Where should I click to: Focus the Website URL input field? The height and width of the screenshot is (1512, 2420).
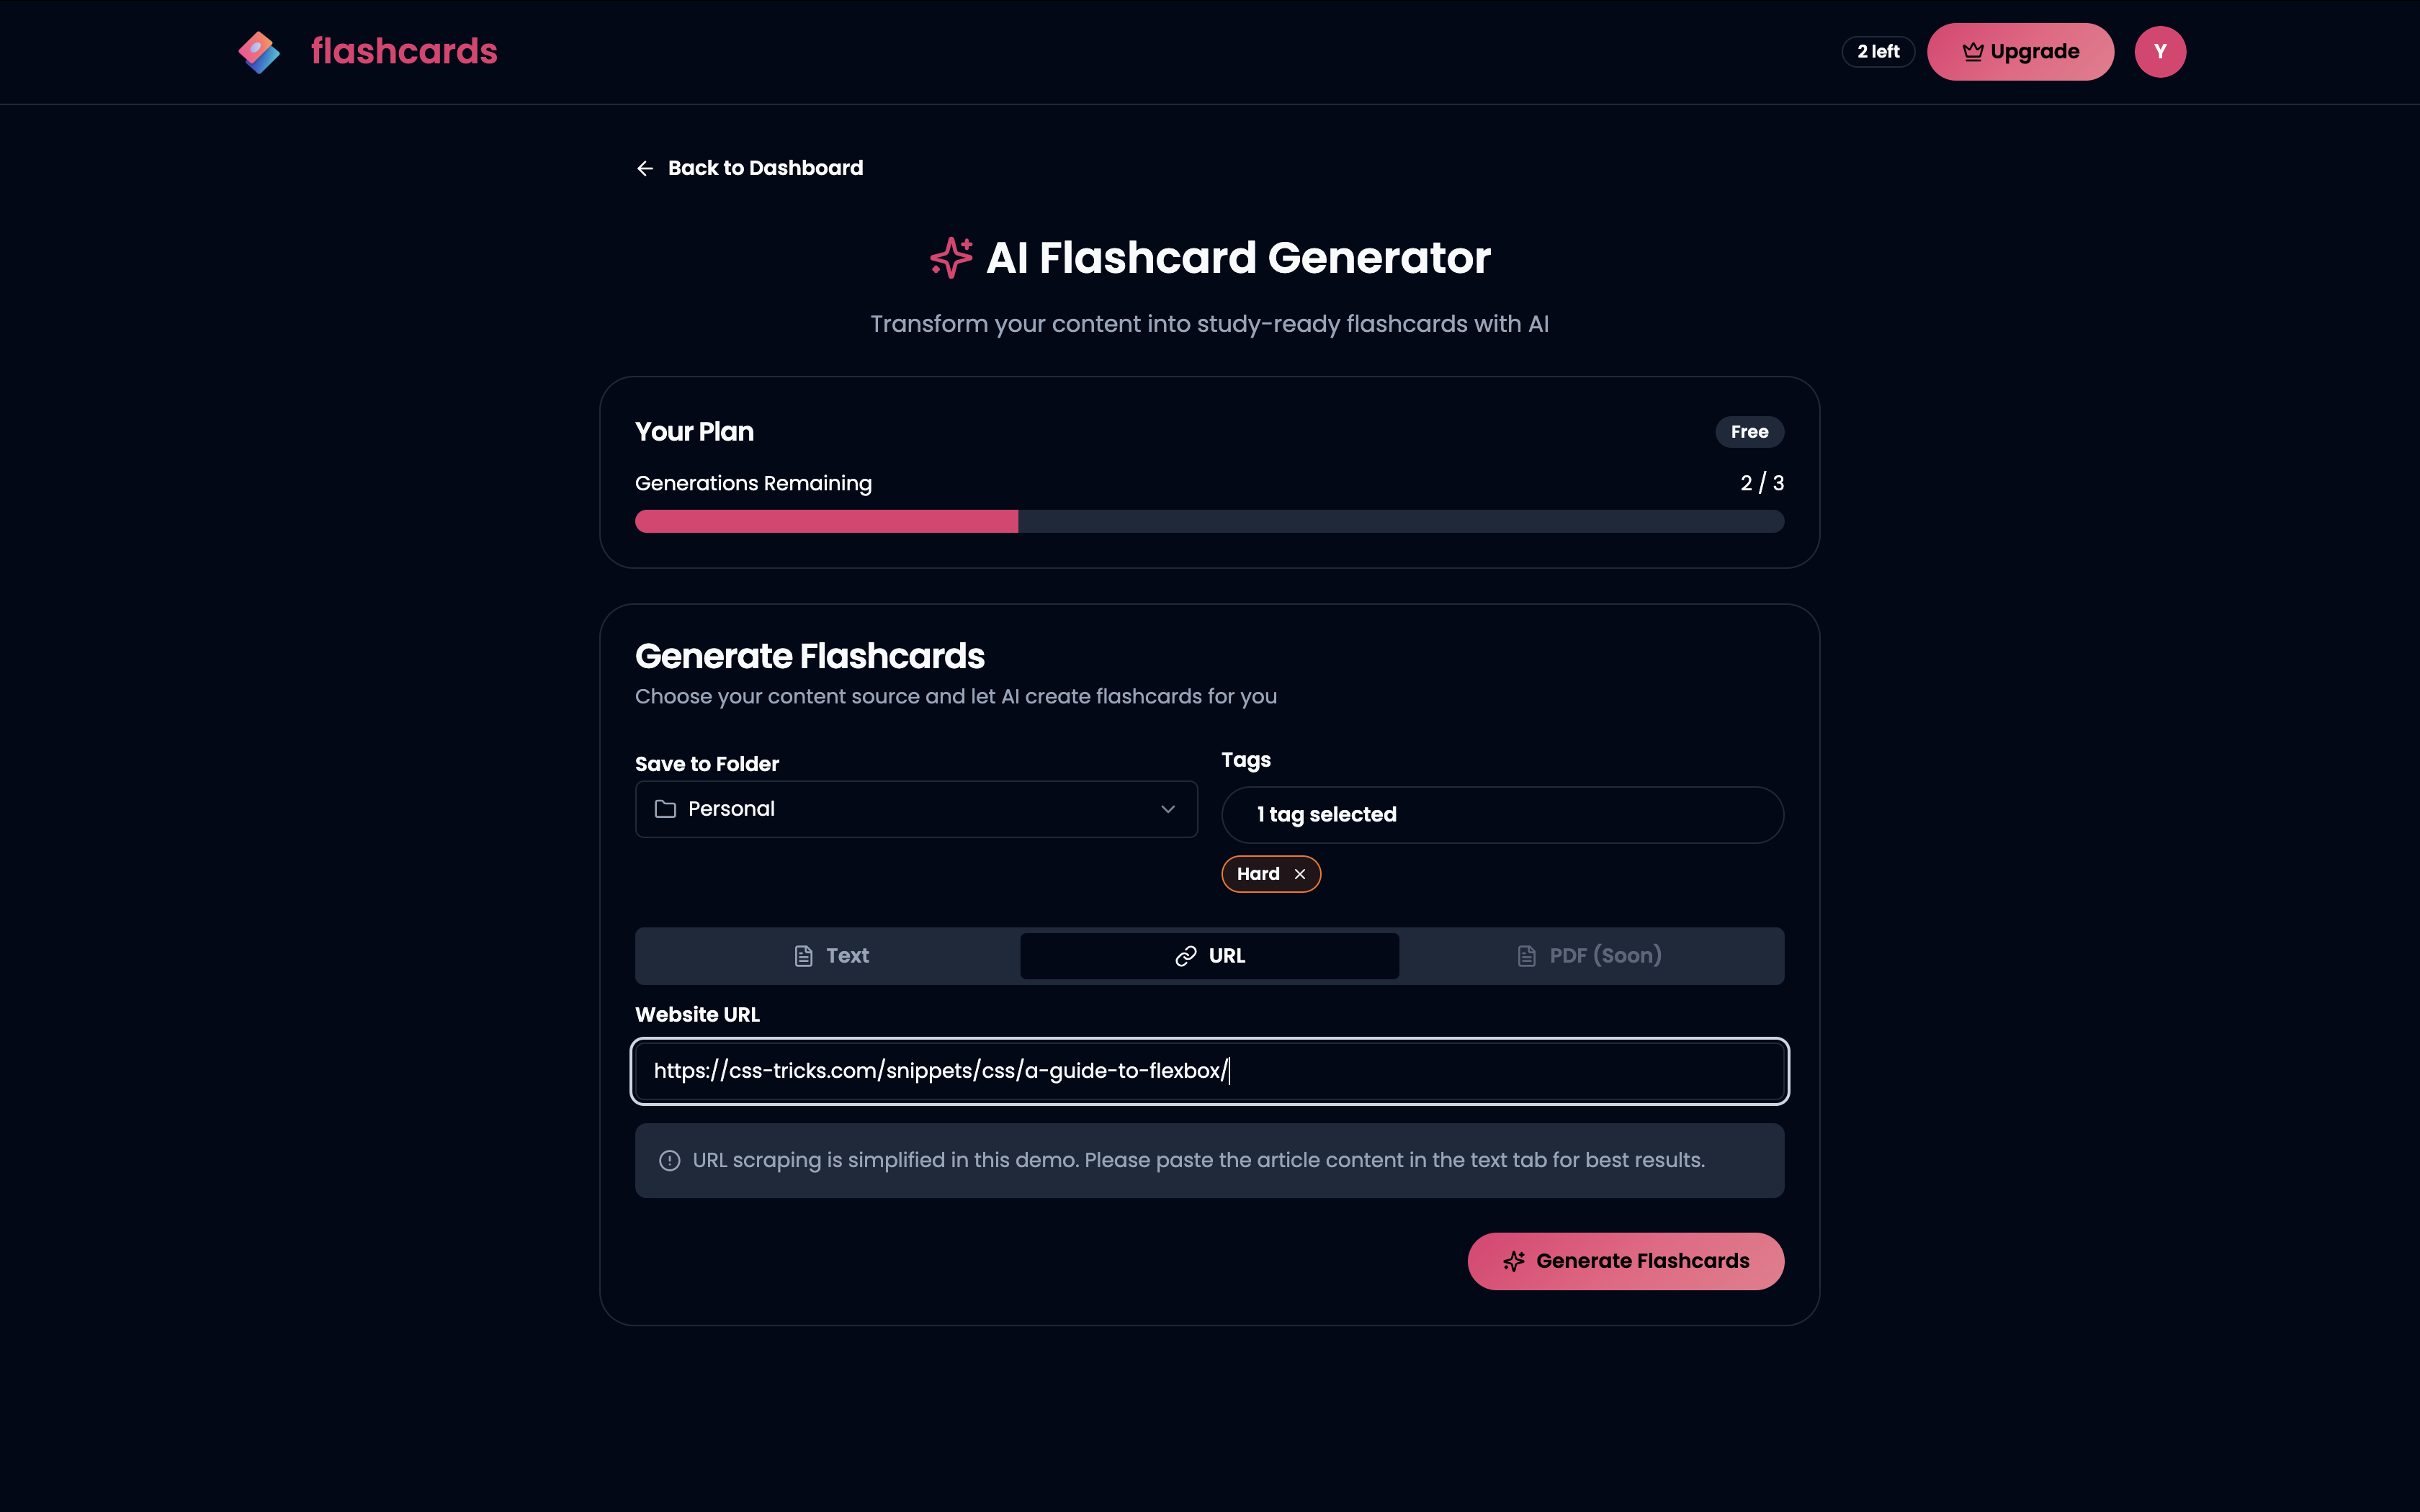click(1209, 1071)
